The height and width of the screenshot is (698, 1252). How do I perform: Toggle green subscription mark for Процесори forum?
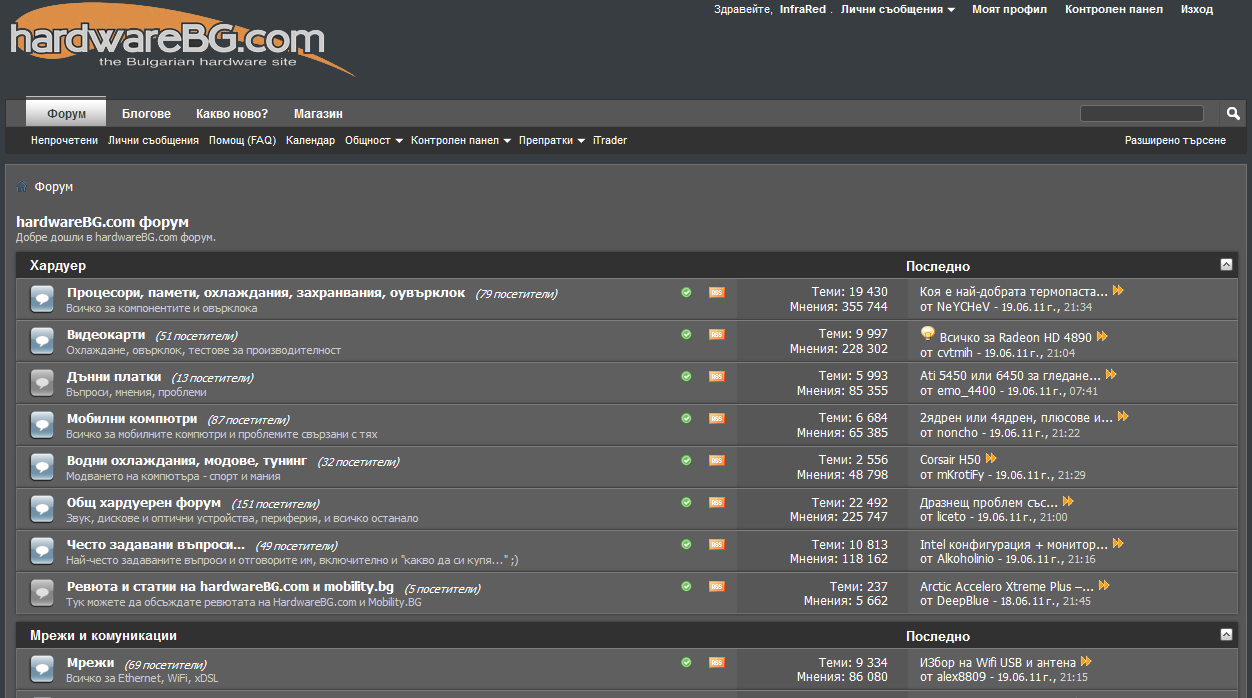[686, 292]
